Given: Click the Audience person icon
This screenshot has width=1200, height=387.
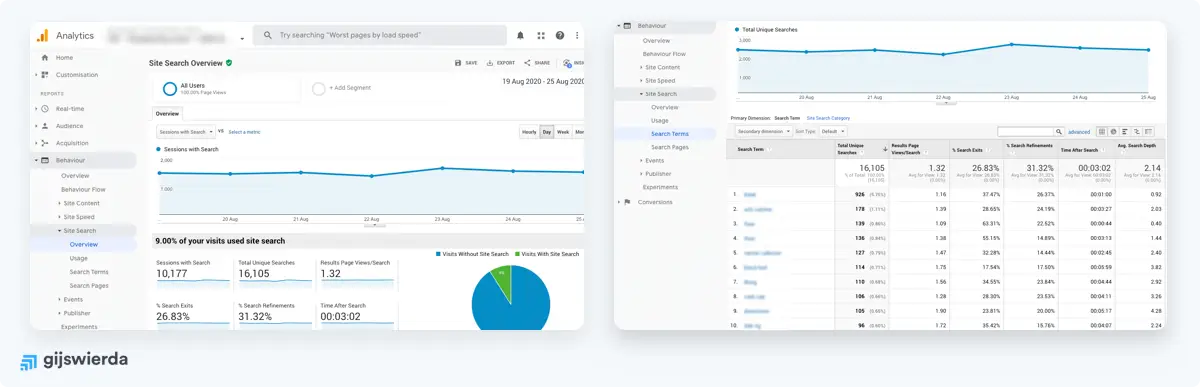Looking at the screenshot, I should pos(45,126).
